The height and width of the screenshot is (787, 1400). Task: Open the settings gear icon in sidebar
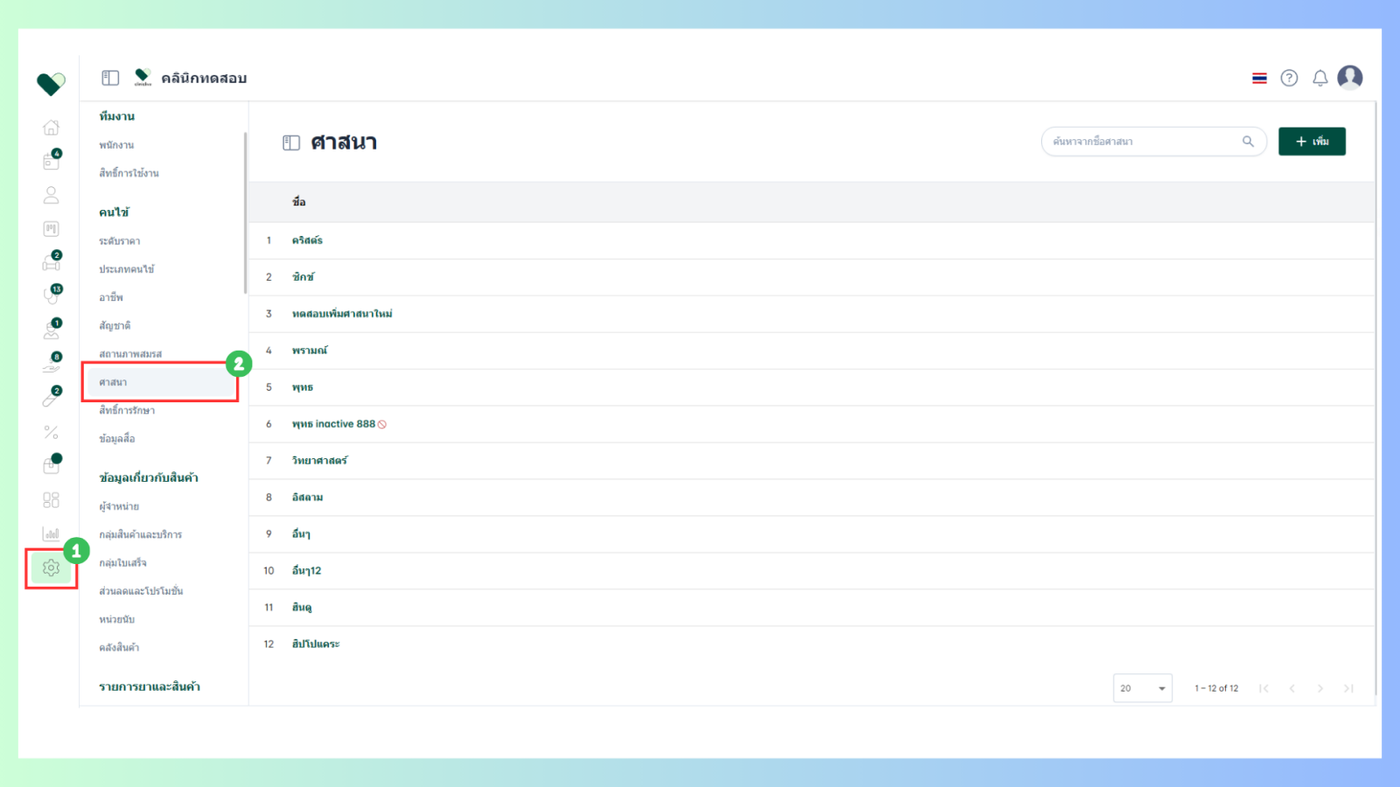click(51, 568)
